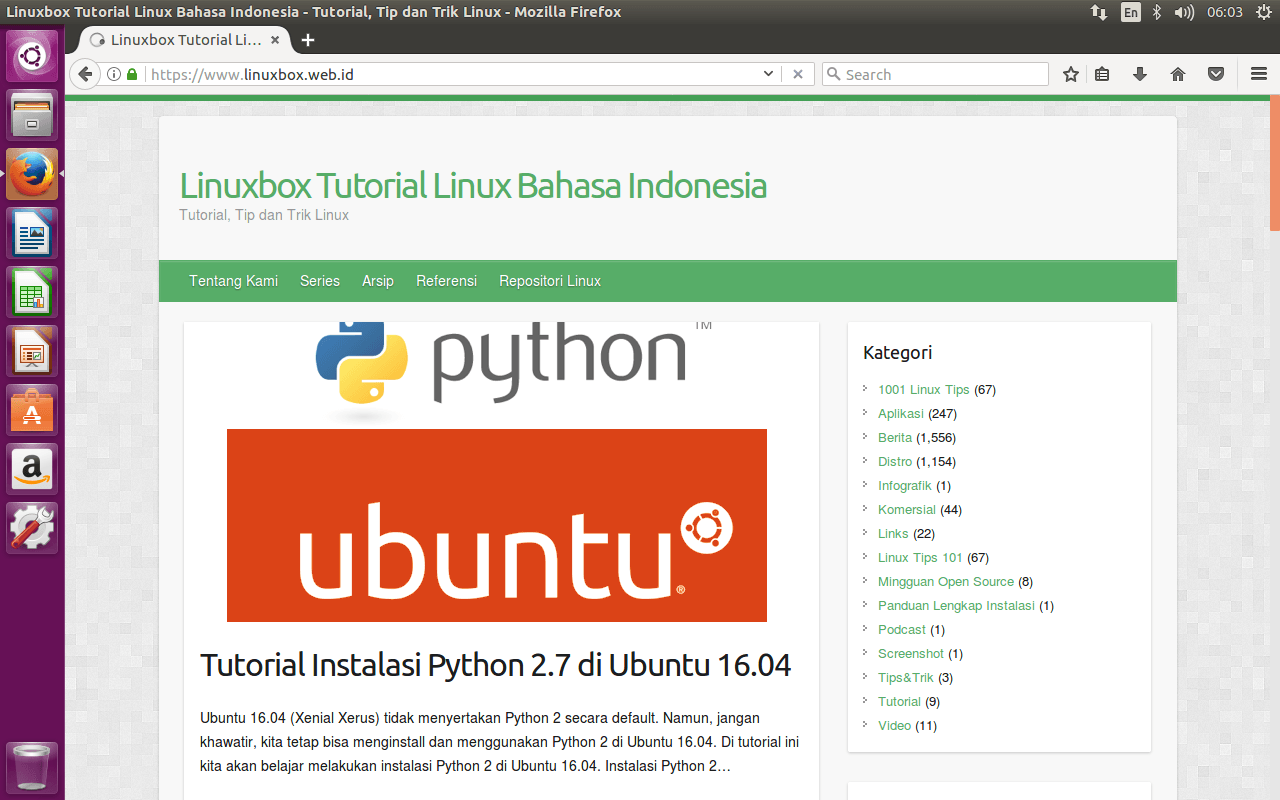The width and height of the screenshot is (1280, 800).
Task: Open Amazon launcher icon
Action: 33,469
